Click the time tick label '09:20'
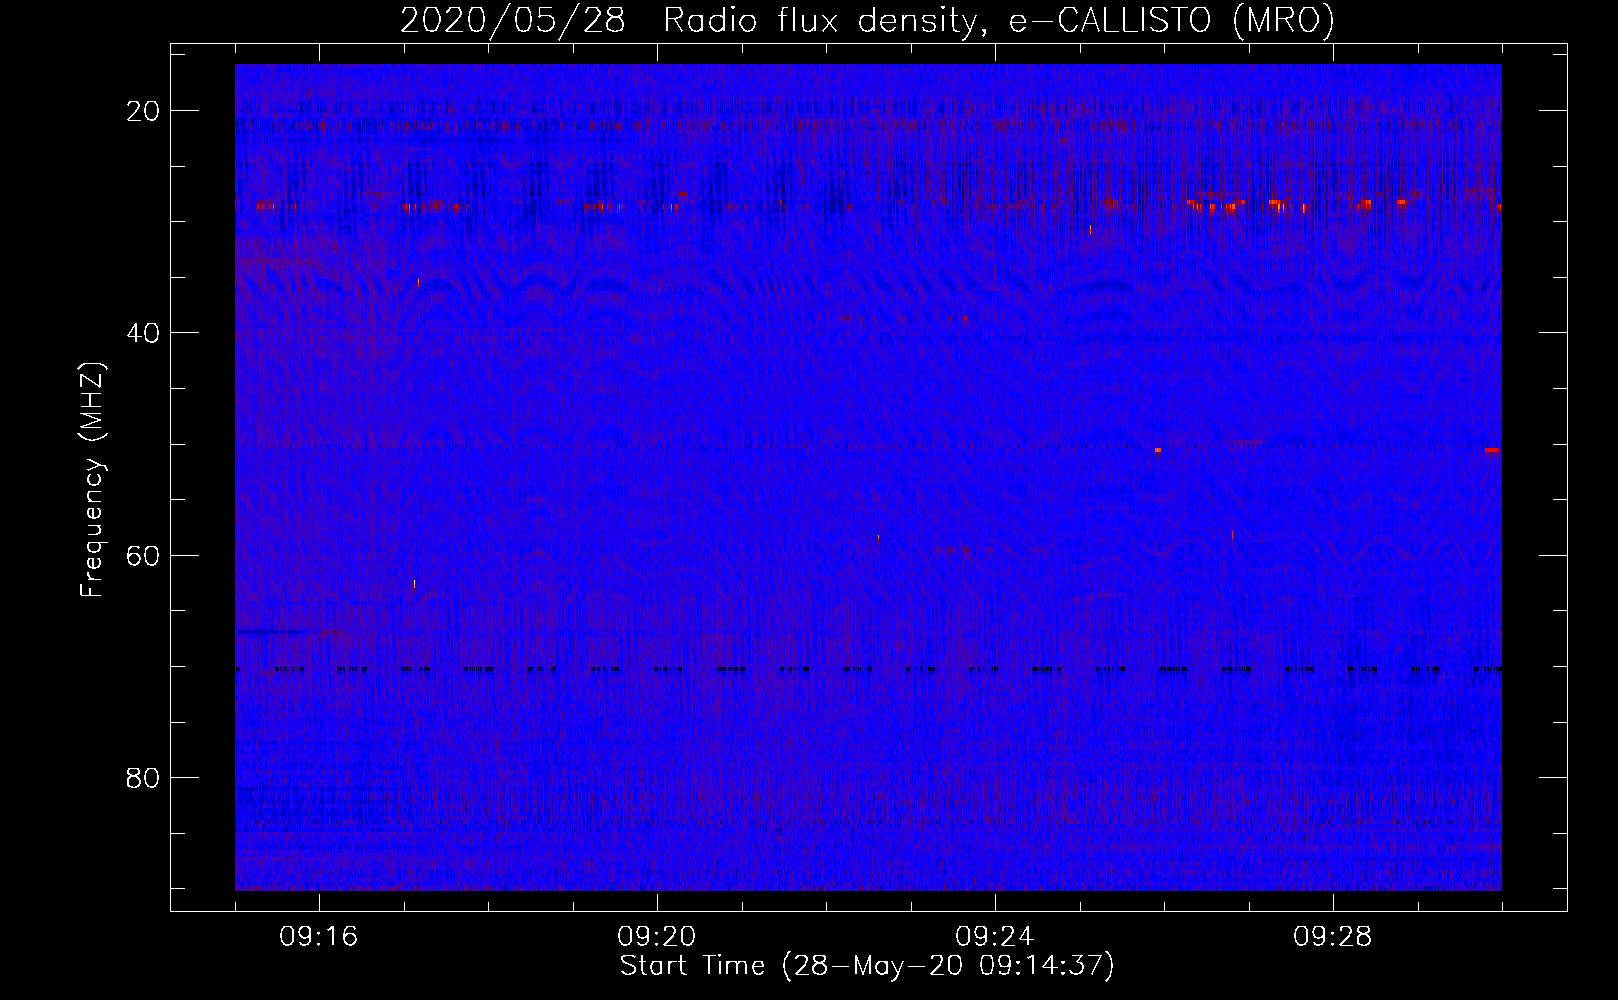The width and height of the screenshot is (1618, 1000). (x=657, y=936)
